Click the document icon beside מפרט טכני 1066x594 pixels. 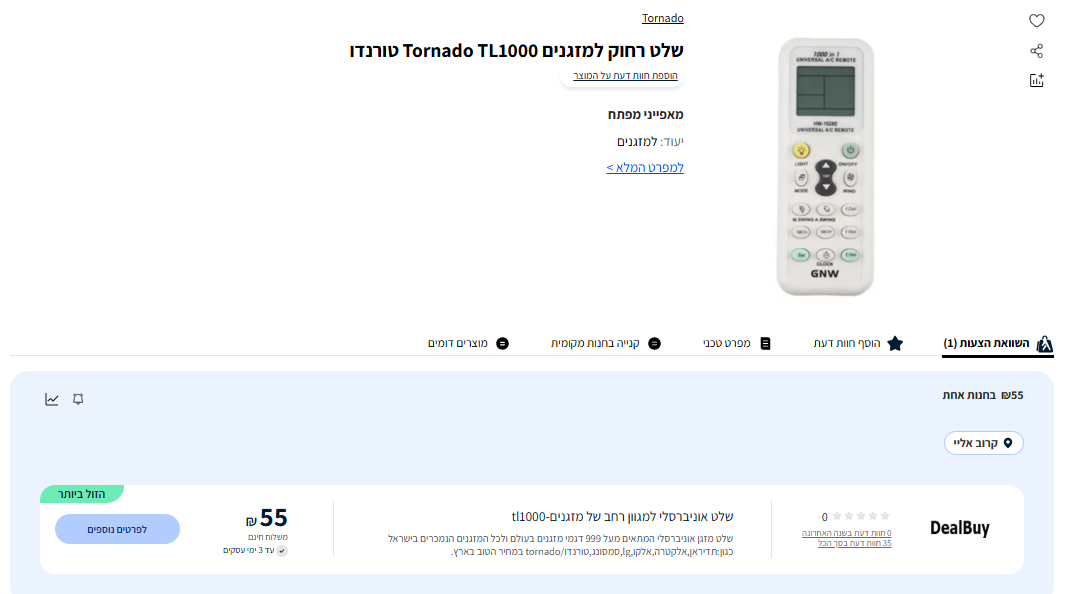(766, 343)
